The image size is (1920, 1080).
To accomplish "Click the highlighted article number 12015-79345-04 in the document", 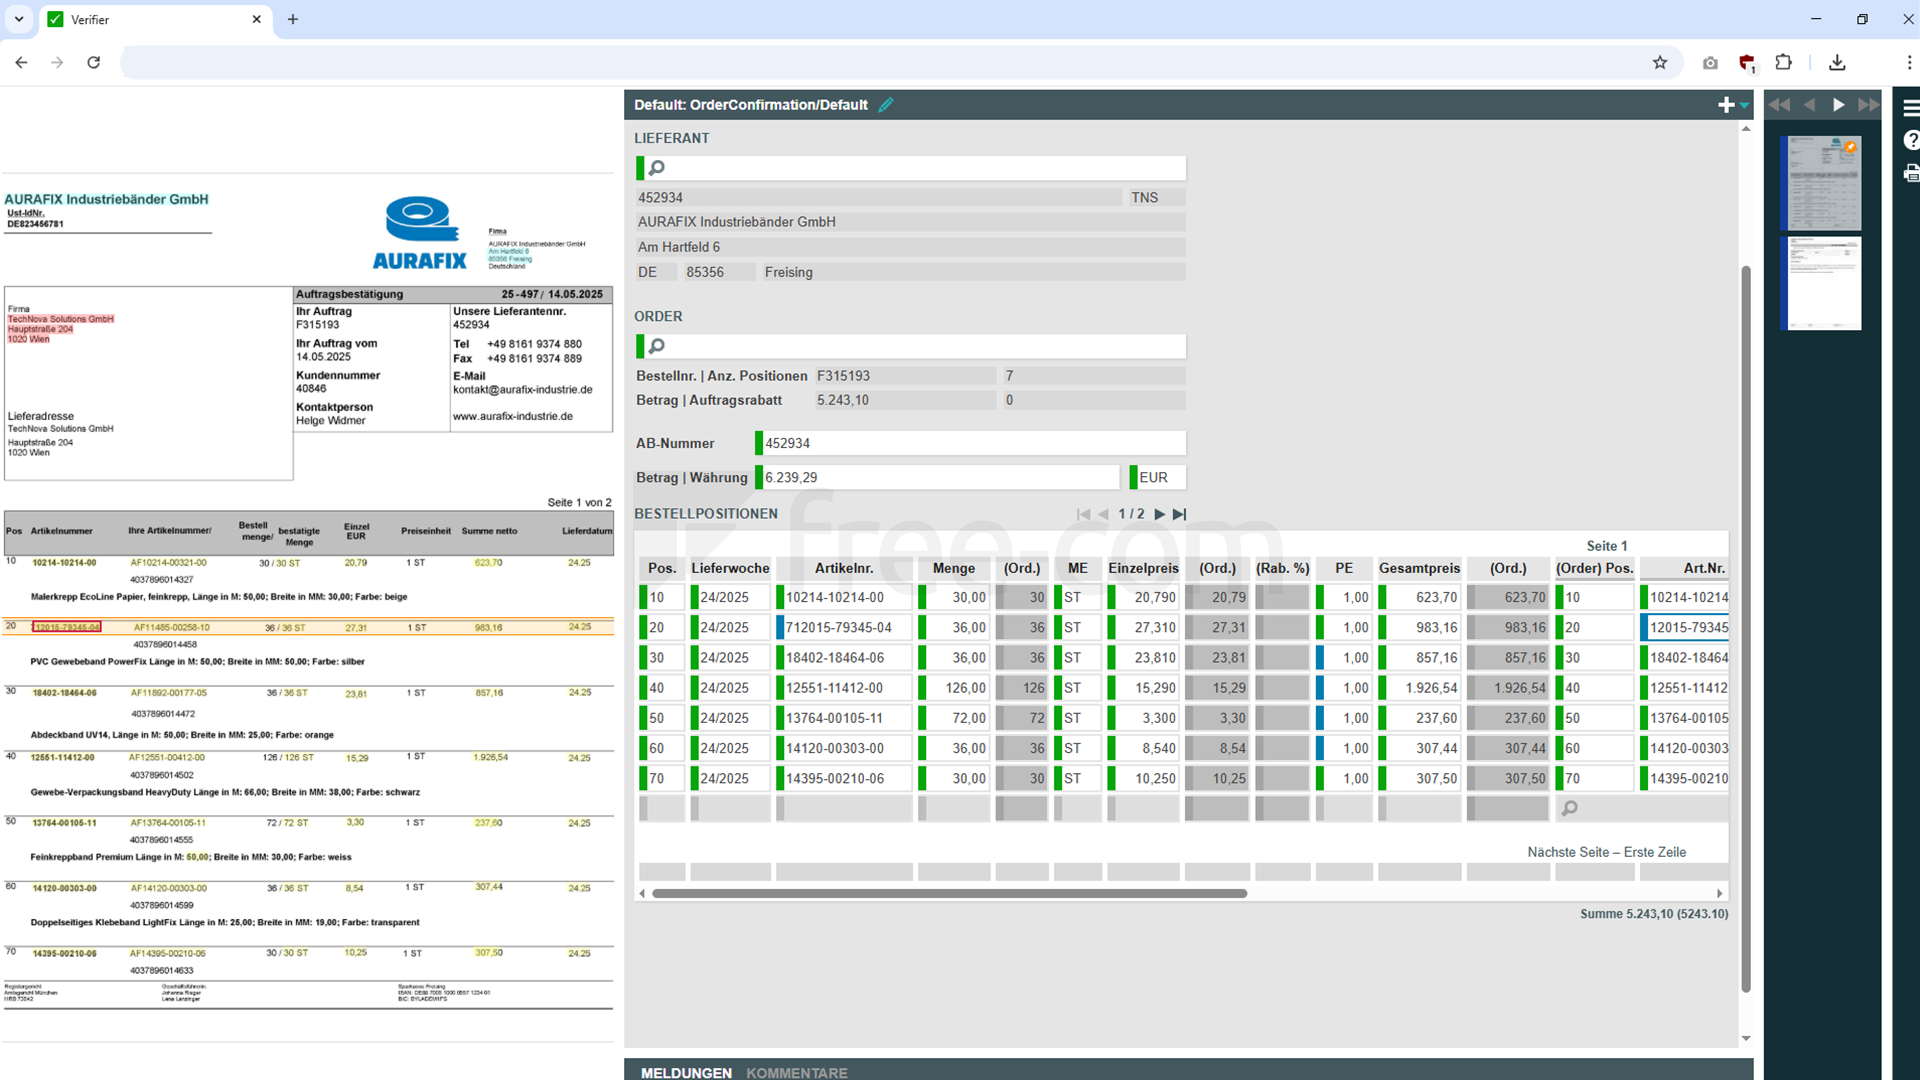I will (66, 627).
